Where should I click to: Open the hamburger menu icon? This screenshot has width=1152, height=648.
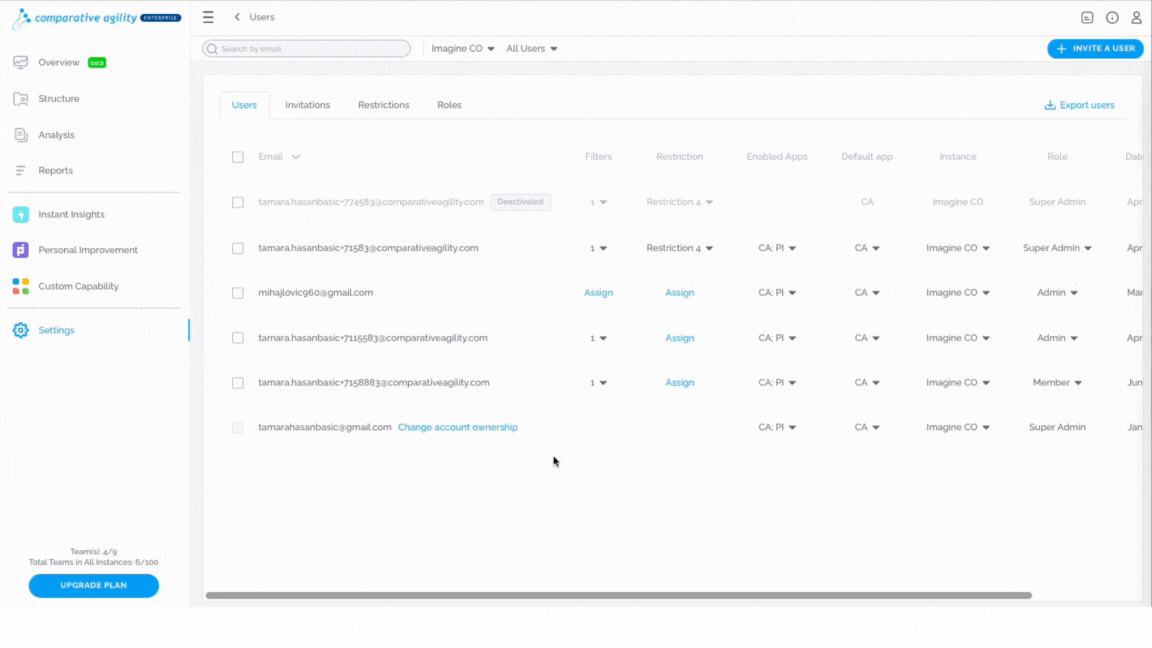pos(208,17)
